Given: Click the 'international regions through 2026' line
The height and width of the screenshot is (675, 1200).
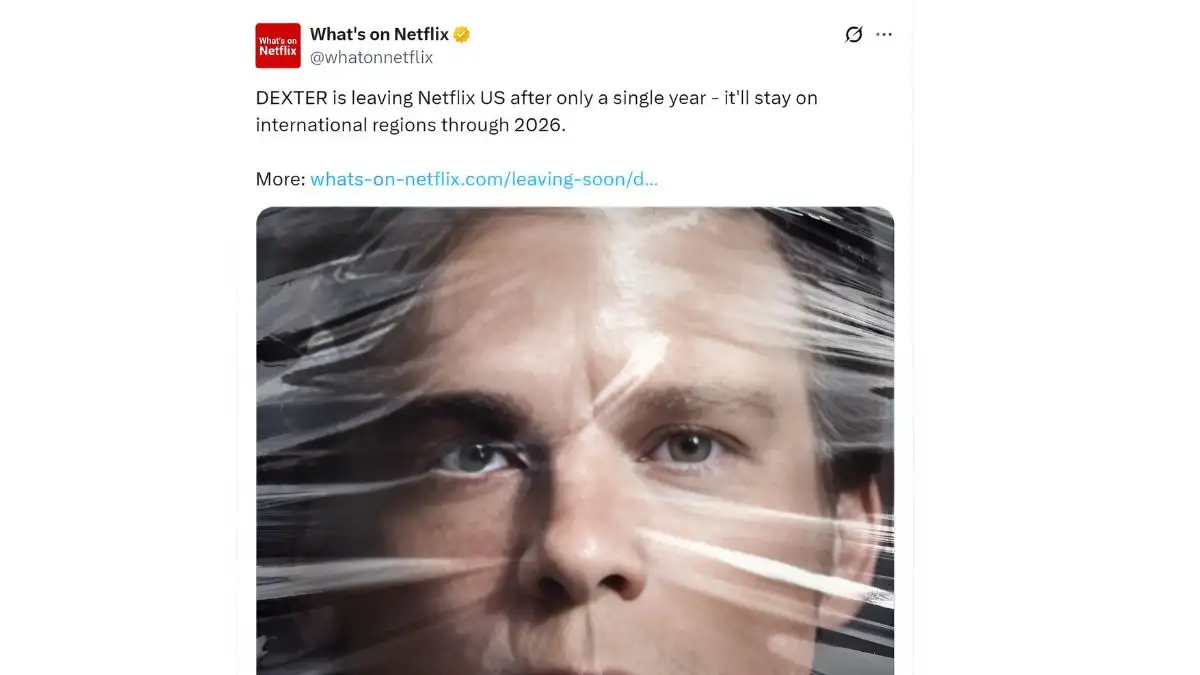Looking at the screenshot, I should click(x=418, y=125).
